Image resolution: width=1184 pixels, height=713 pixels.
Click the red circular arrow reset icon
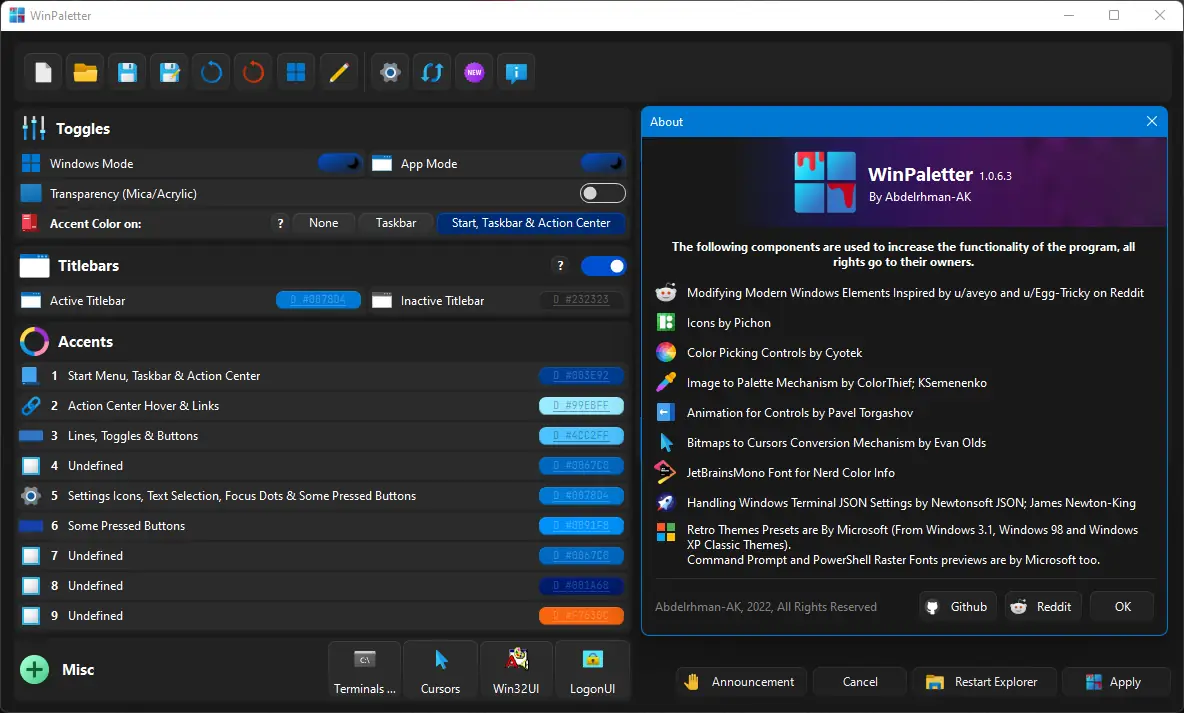pyautogui.click(x=254, y=72)
